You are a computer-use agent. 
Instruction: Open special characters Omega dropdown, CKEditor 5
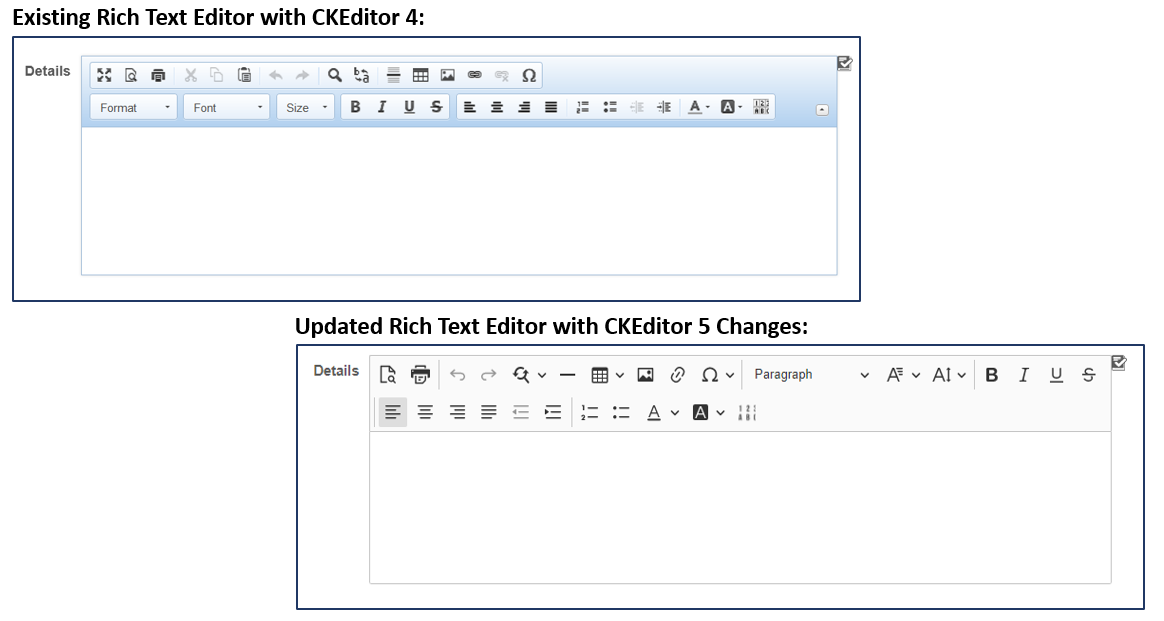(x=717, y=375)
